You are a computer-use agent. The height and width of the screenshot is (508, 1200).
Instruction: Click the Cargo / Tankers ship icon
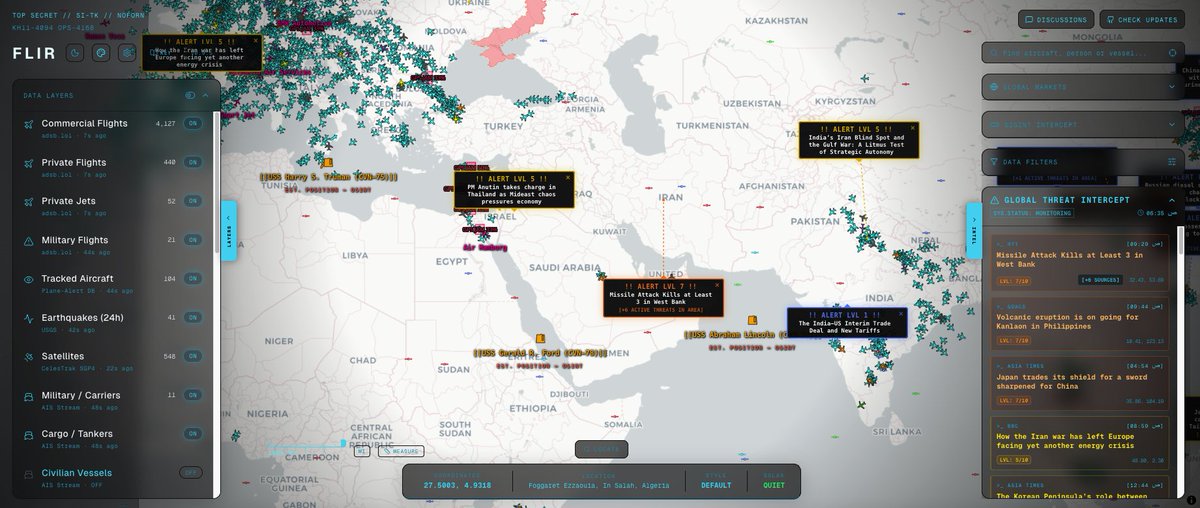[28, 435]
